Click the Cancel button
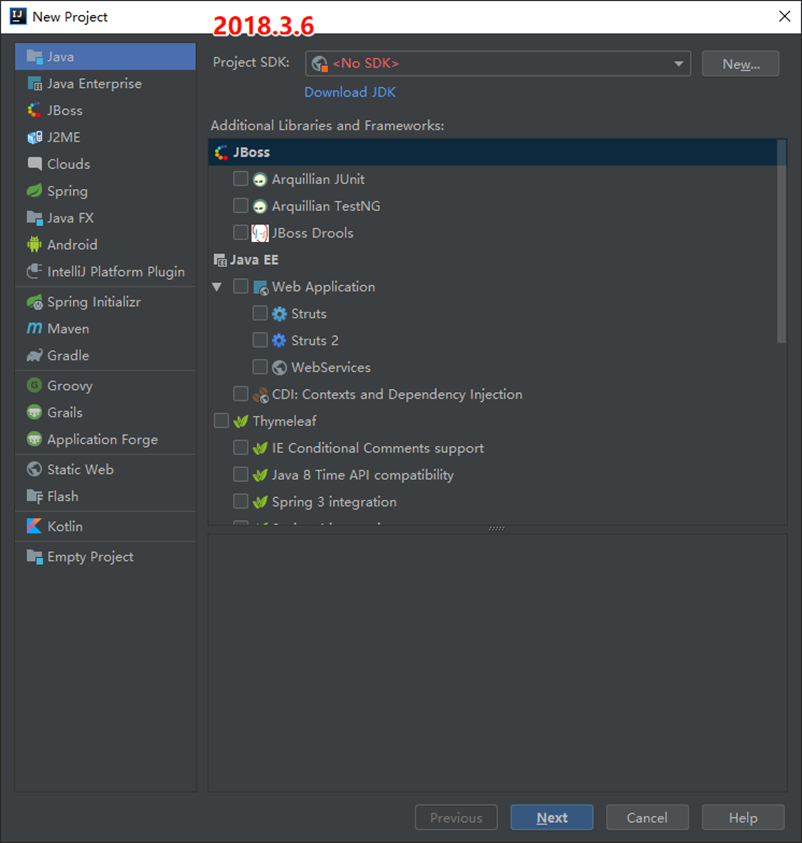The width and height of the screenshot is (802, 843). point(647,817)
